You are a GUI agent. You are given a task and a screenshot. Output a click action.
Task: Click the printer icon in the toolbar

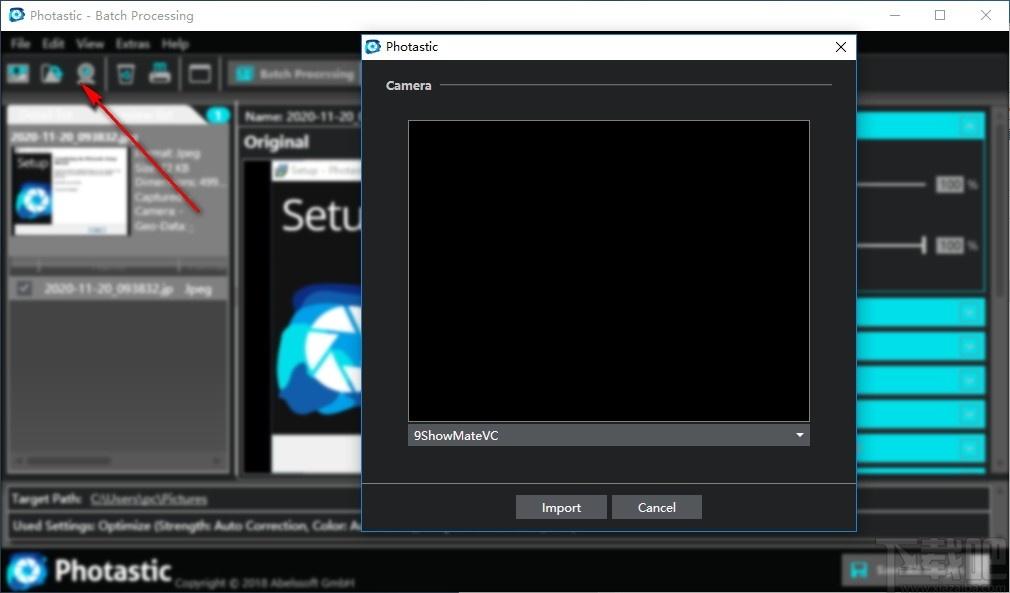160,73
